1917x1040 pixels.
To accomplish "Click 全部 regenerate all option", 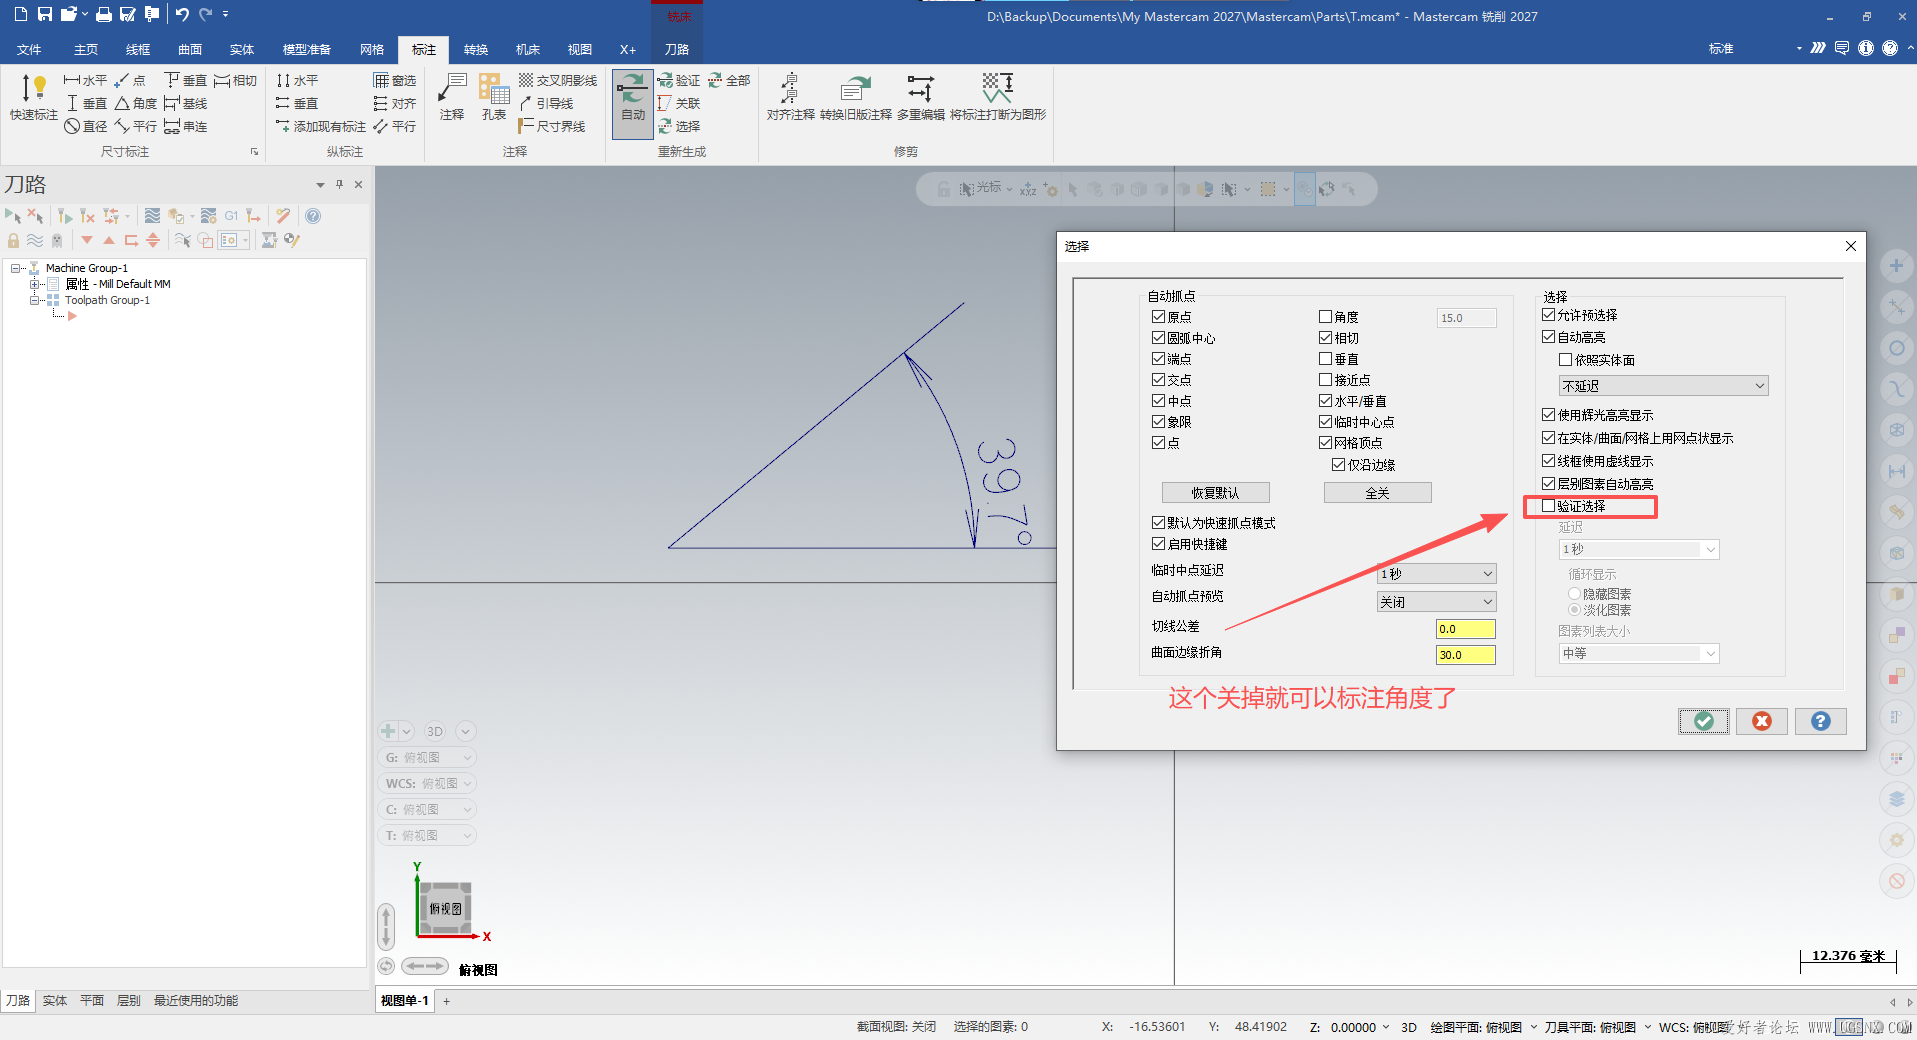I will pos(729,80).
